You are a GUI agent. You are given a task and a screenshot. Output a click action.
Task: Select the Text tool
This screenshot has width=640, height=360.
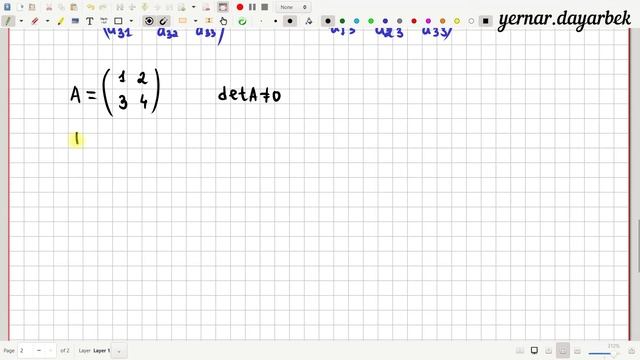click(89, 21)
